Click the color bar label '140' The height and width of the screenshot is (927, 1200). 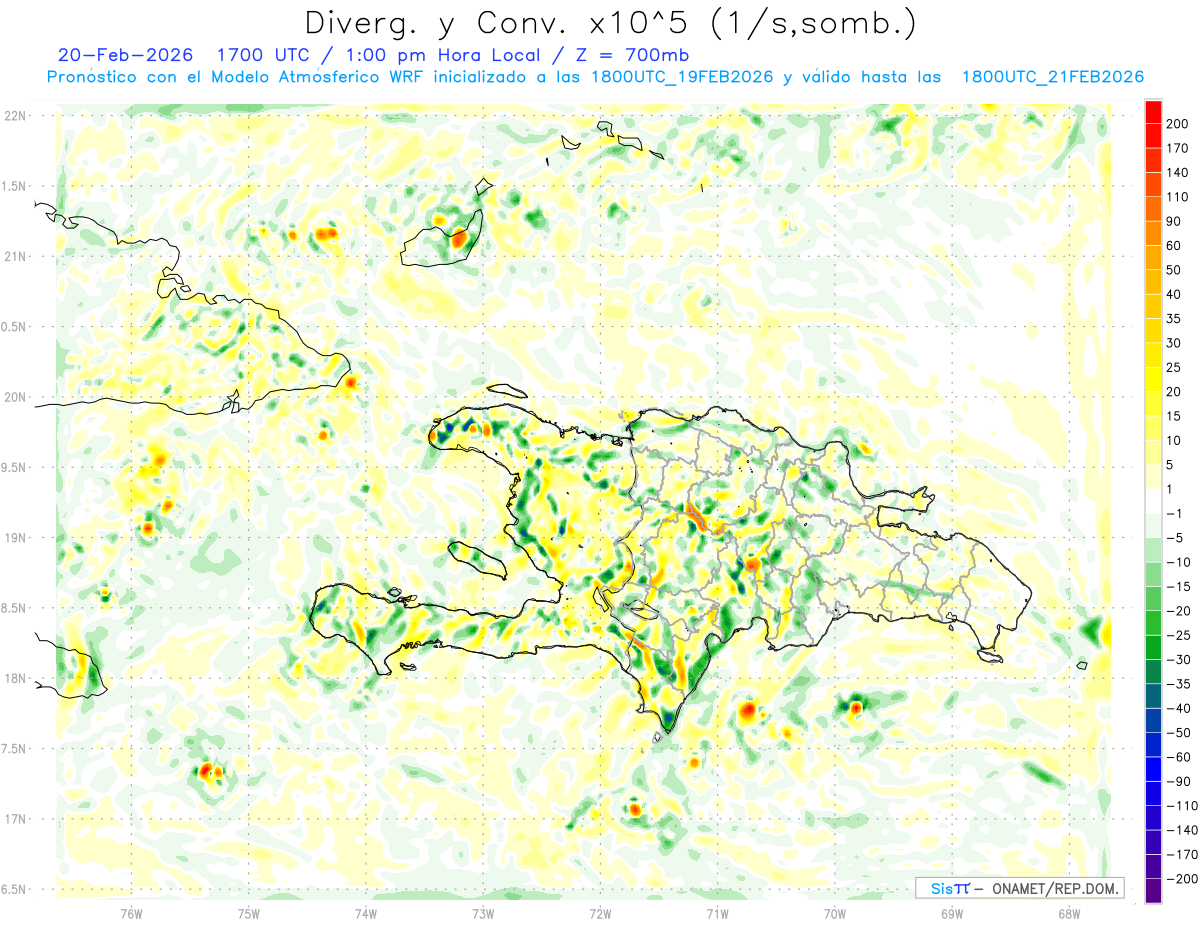pyautogui.click(x=1177, y=173)
